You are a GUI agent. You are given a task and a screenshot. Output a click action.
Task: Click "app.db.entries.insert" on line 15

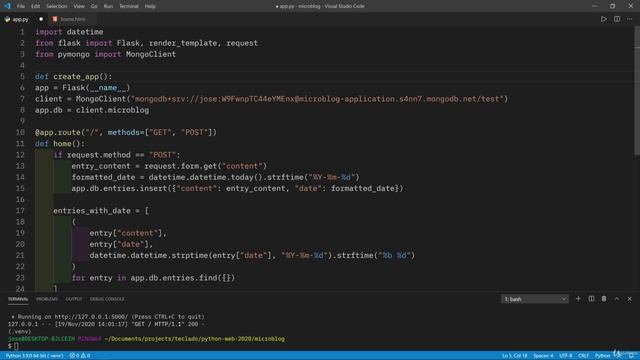click(120, 188)
